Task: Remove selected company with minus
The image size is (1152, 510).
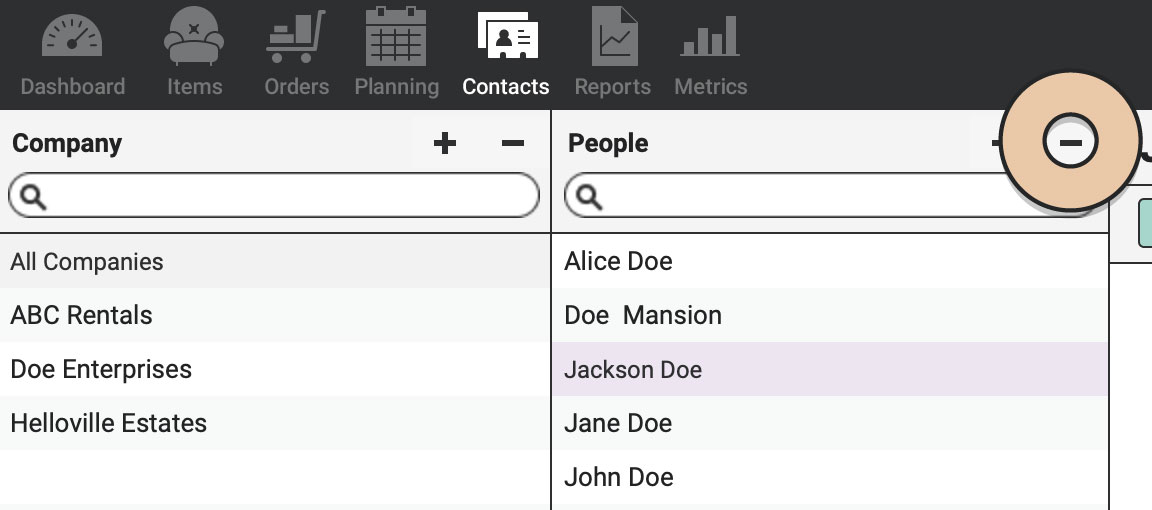Action: (x=513, y=143)
